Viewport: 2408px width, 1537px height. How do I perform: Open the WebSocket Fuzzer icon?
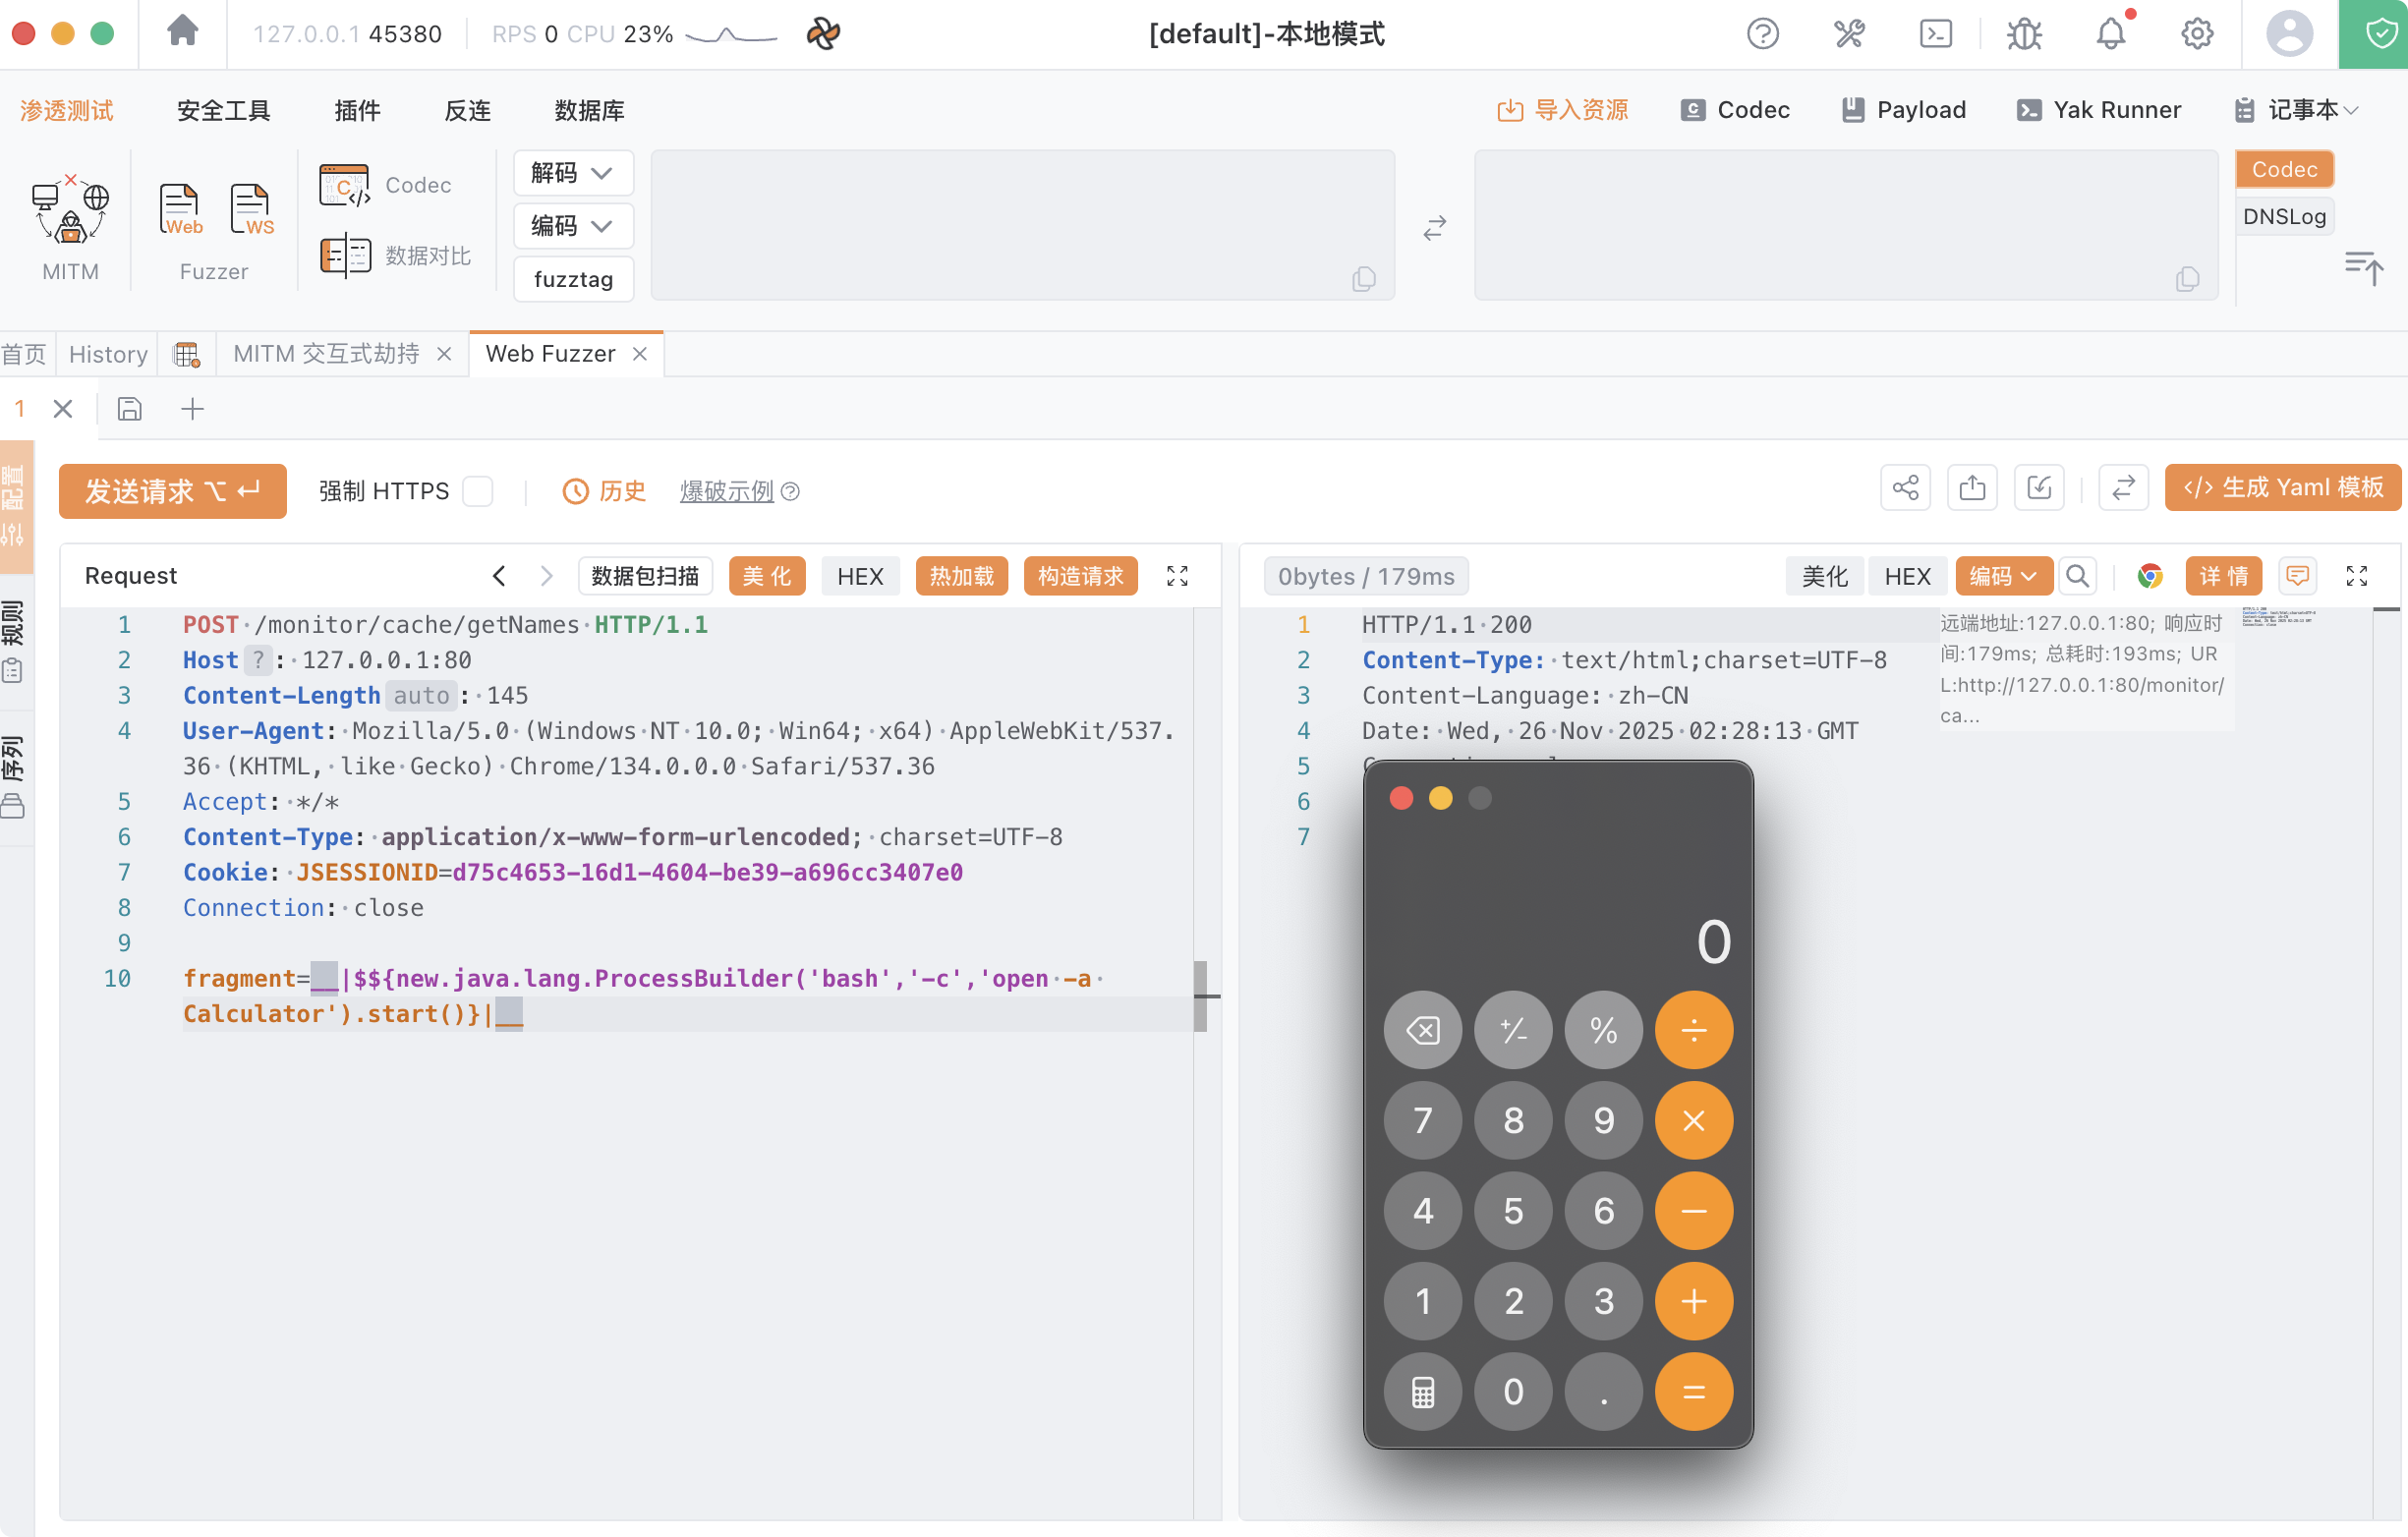(250, 209)
